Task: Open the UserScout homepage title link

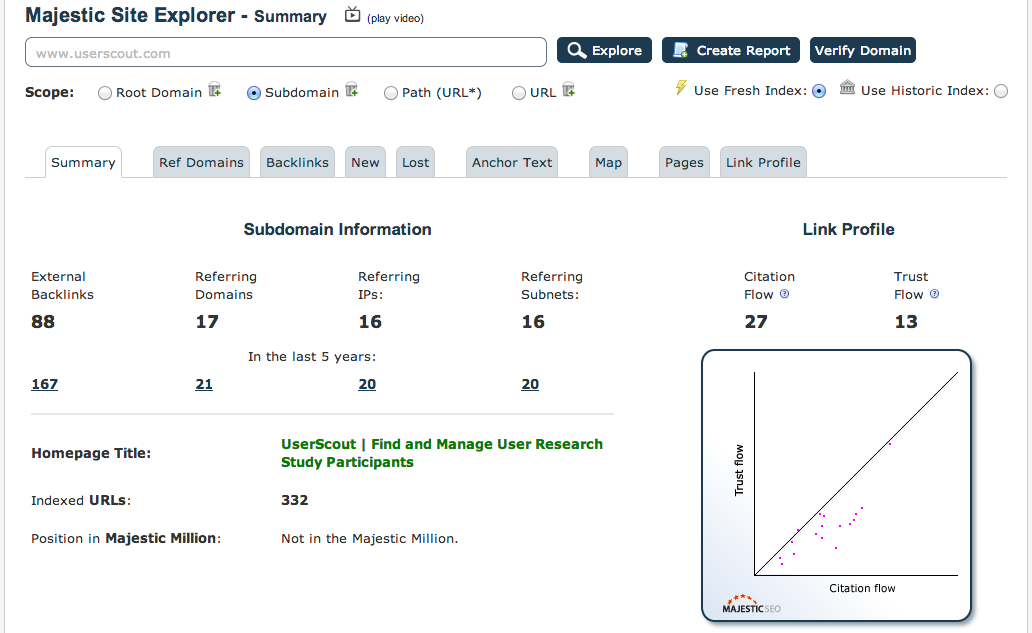Action: point(442,453)
